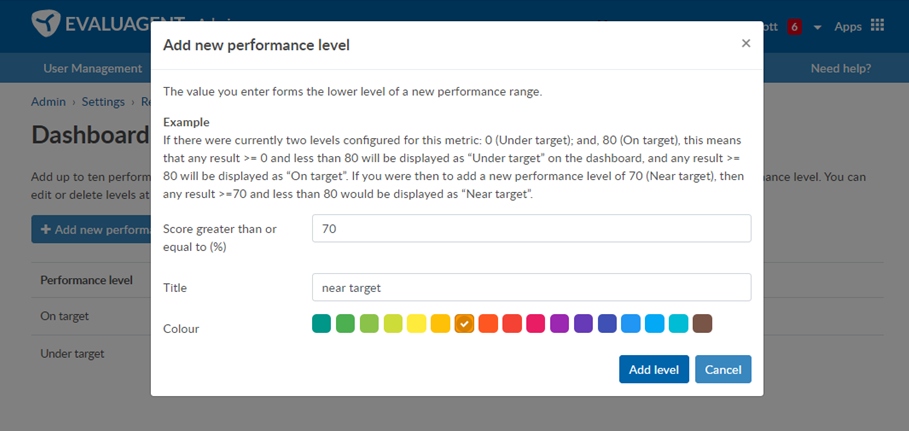
Task: Click the Score greater than input field
Action: tap(531, 228)
